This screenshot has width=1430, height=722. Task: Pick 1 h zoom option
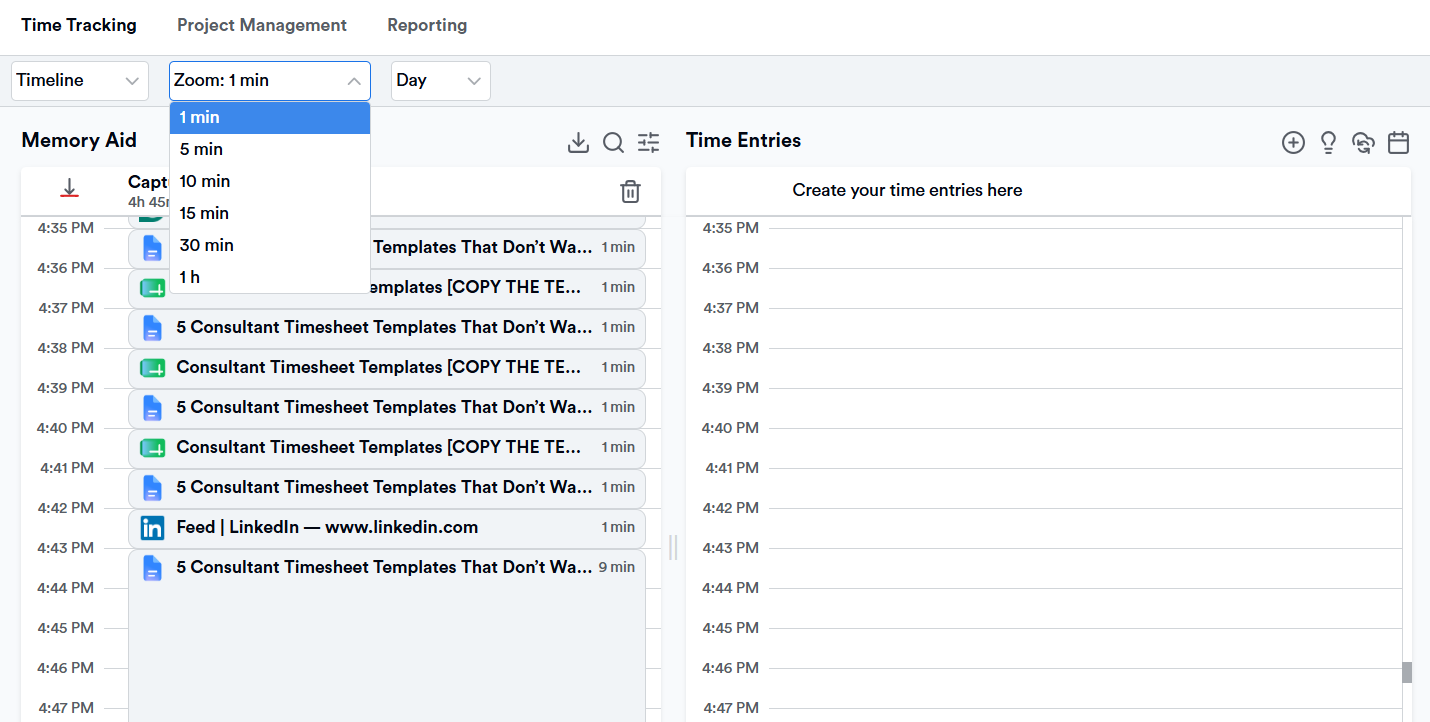[x=270, y=277]
